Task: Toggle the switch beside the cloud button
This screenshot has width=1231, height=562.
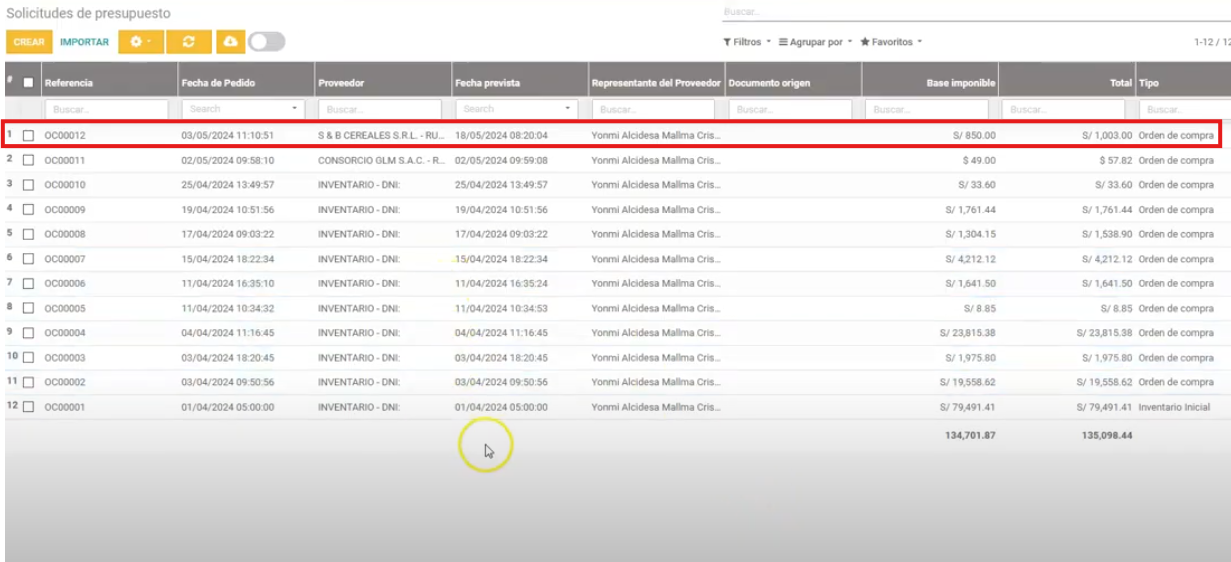Action: 266,42
